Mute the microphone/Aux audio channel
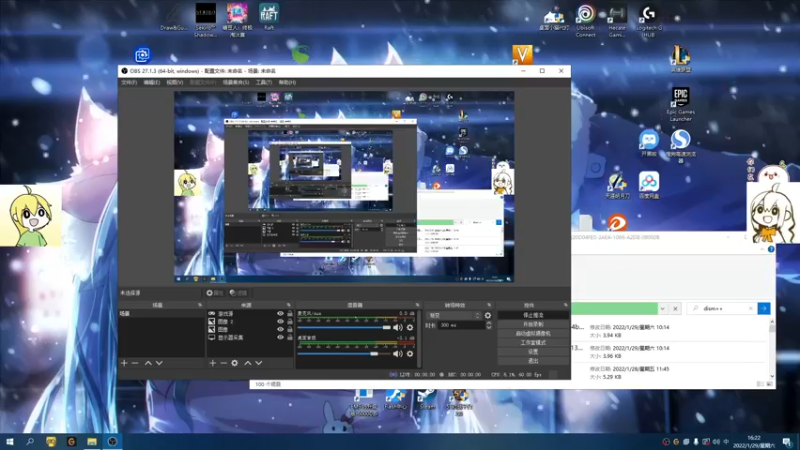The height and width of the screenshot is (450, 800). 398,327
